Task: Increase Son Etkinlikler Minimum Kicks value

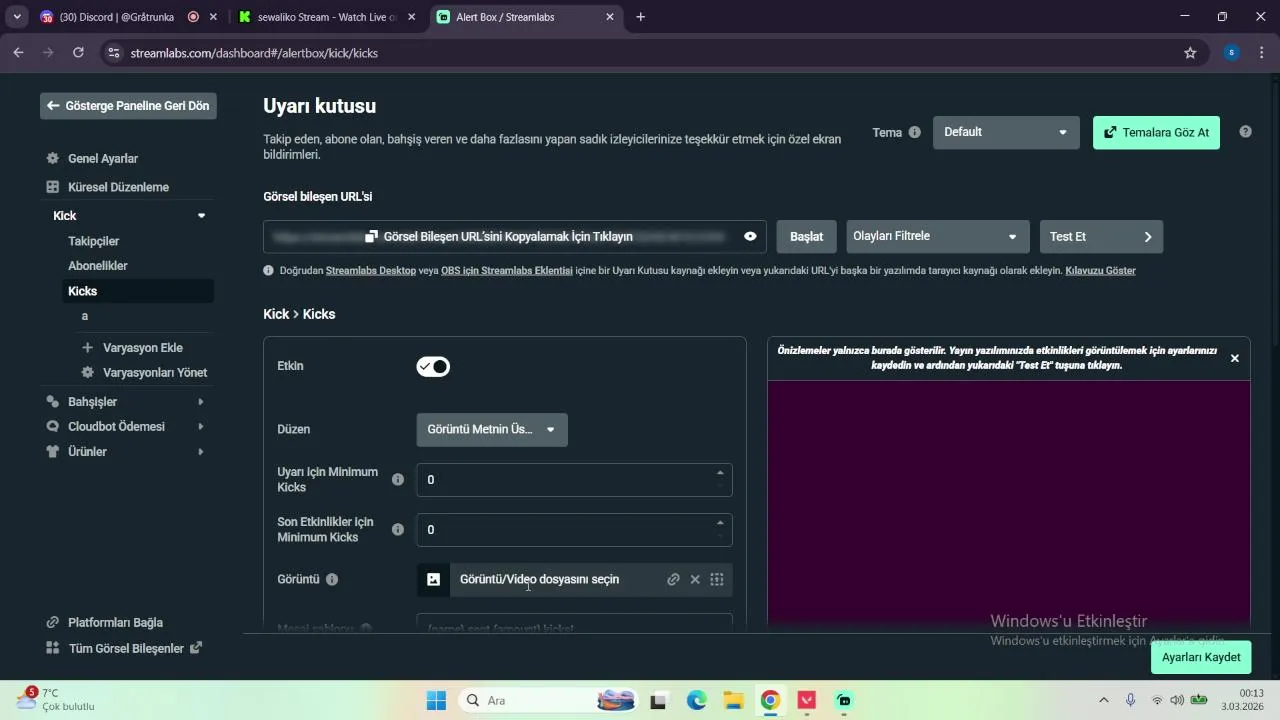Action: point(720,523)
